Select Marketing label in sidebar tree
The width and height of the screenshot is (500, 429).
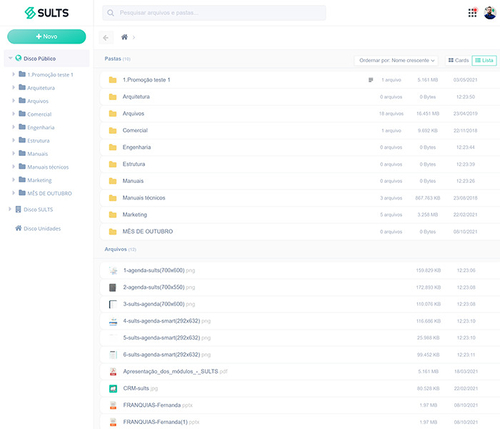coord(39,180)
